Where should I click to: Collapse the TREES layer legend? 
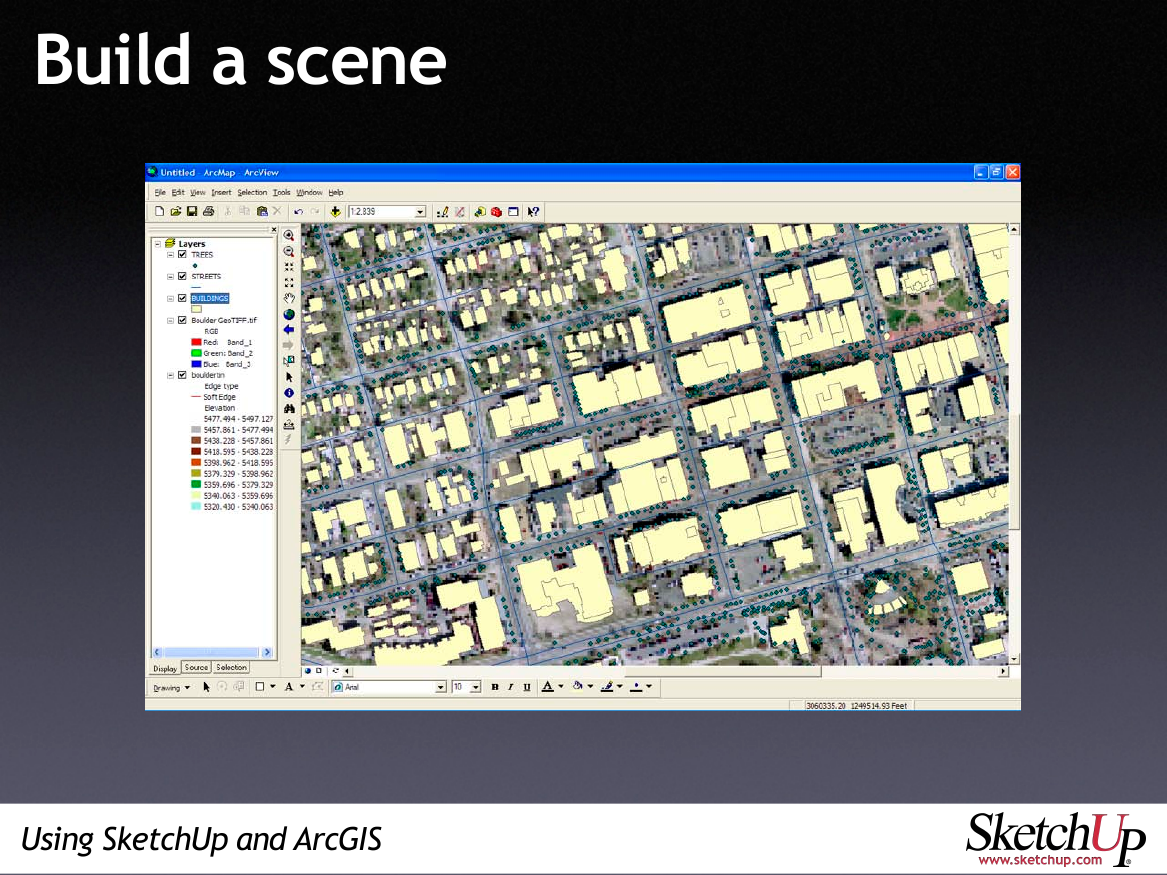[170, 254]
